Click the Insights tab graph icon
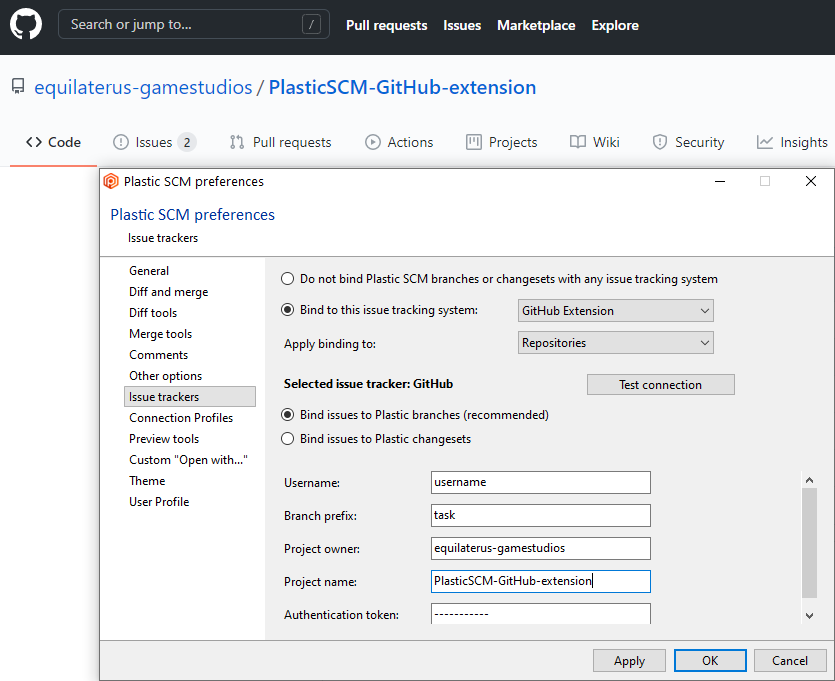Screen dimensions: 835x681 click(x=765, y=142)
